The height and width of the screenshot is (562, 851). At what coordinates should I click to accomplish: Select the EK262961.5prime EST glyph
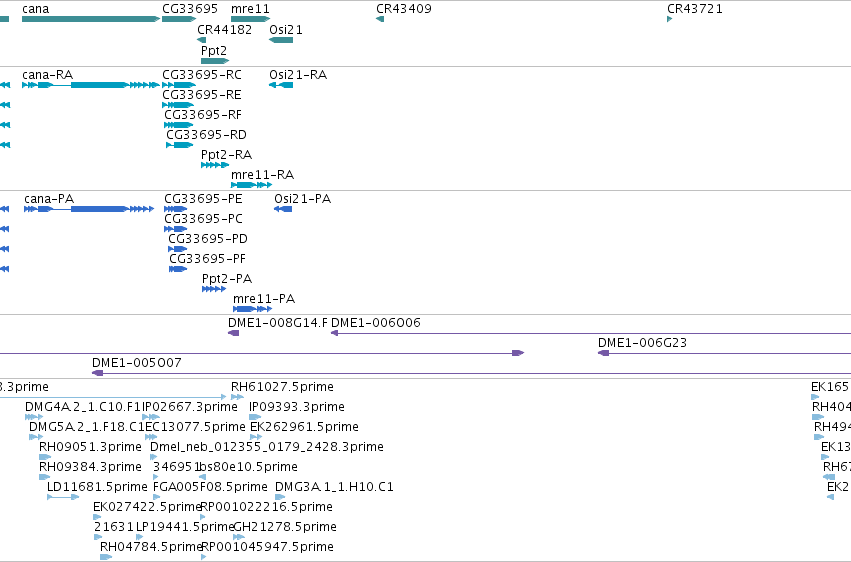click(256, 437)
